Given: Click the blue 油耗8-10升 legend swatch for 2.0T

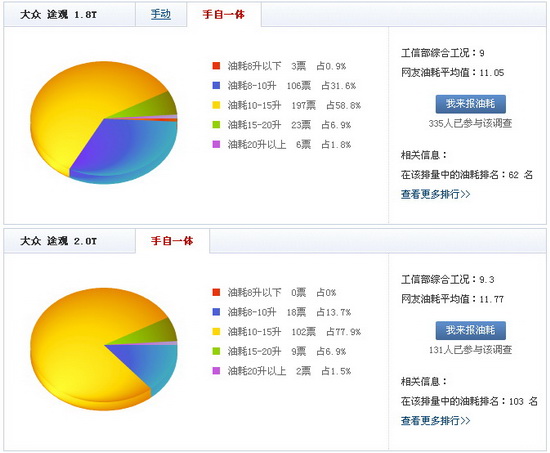Looking at the screenshot, I should [216, 312].
